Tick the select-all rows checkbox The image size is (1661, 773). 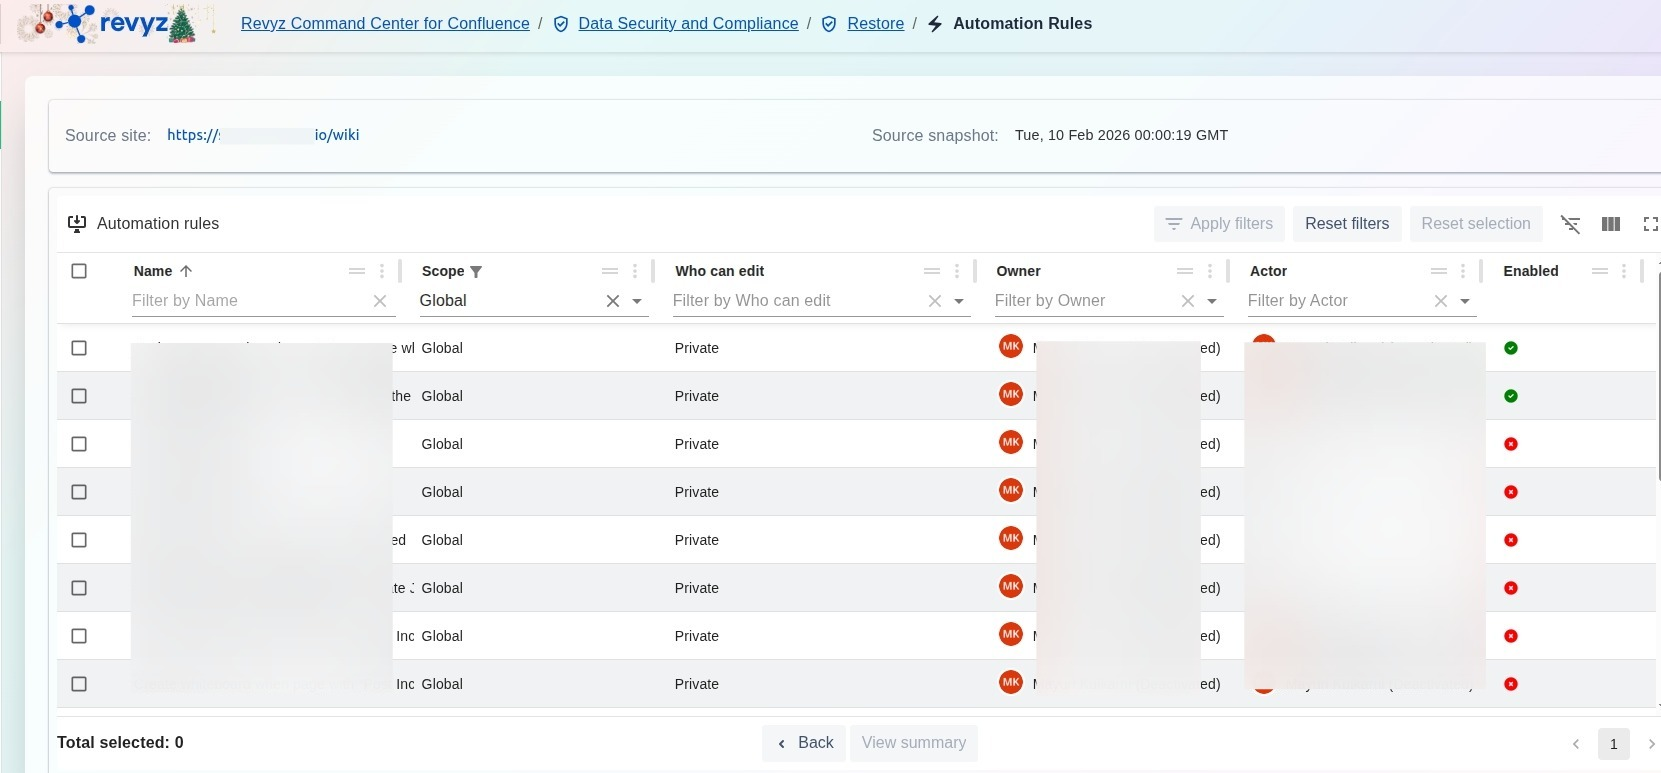(79, 271)
